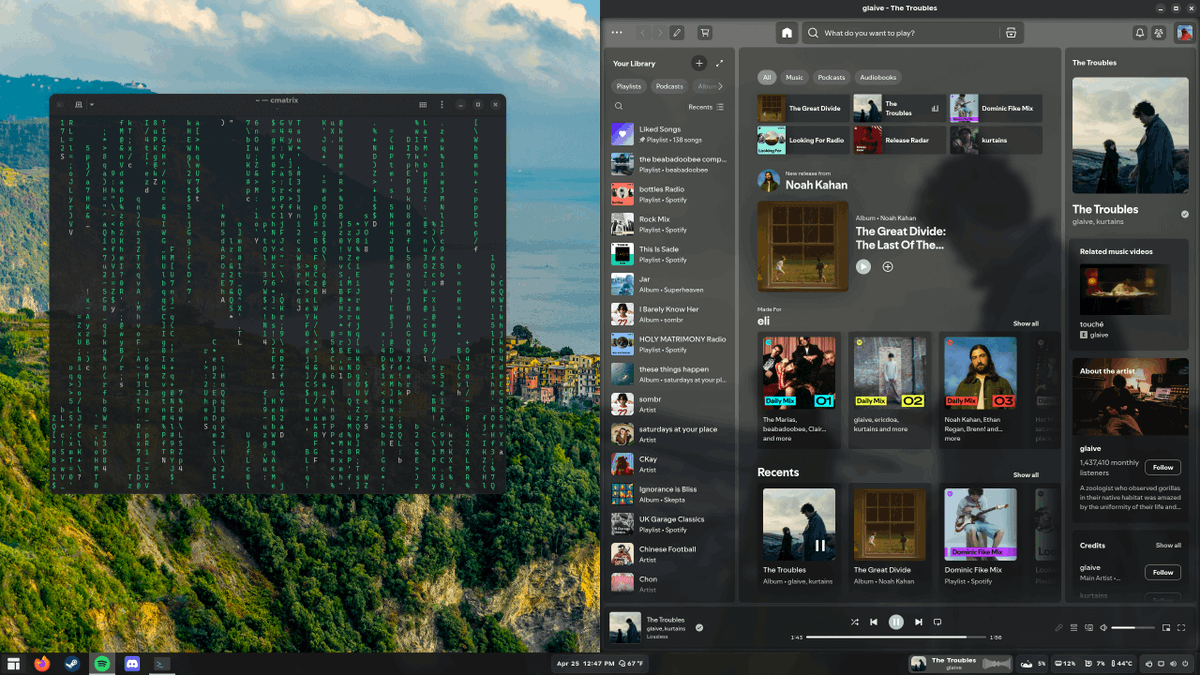
Task: Open Daily Mix 02 card
Action: (x=889, y=390)
